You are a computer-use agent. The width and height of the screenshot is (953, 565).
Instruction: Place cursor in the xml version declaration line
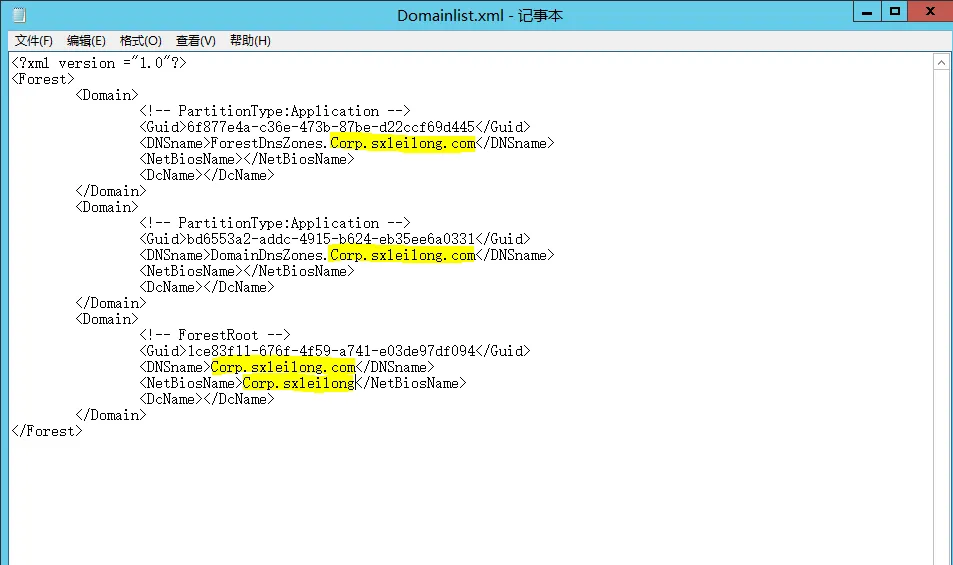98,63
